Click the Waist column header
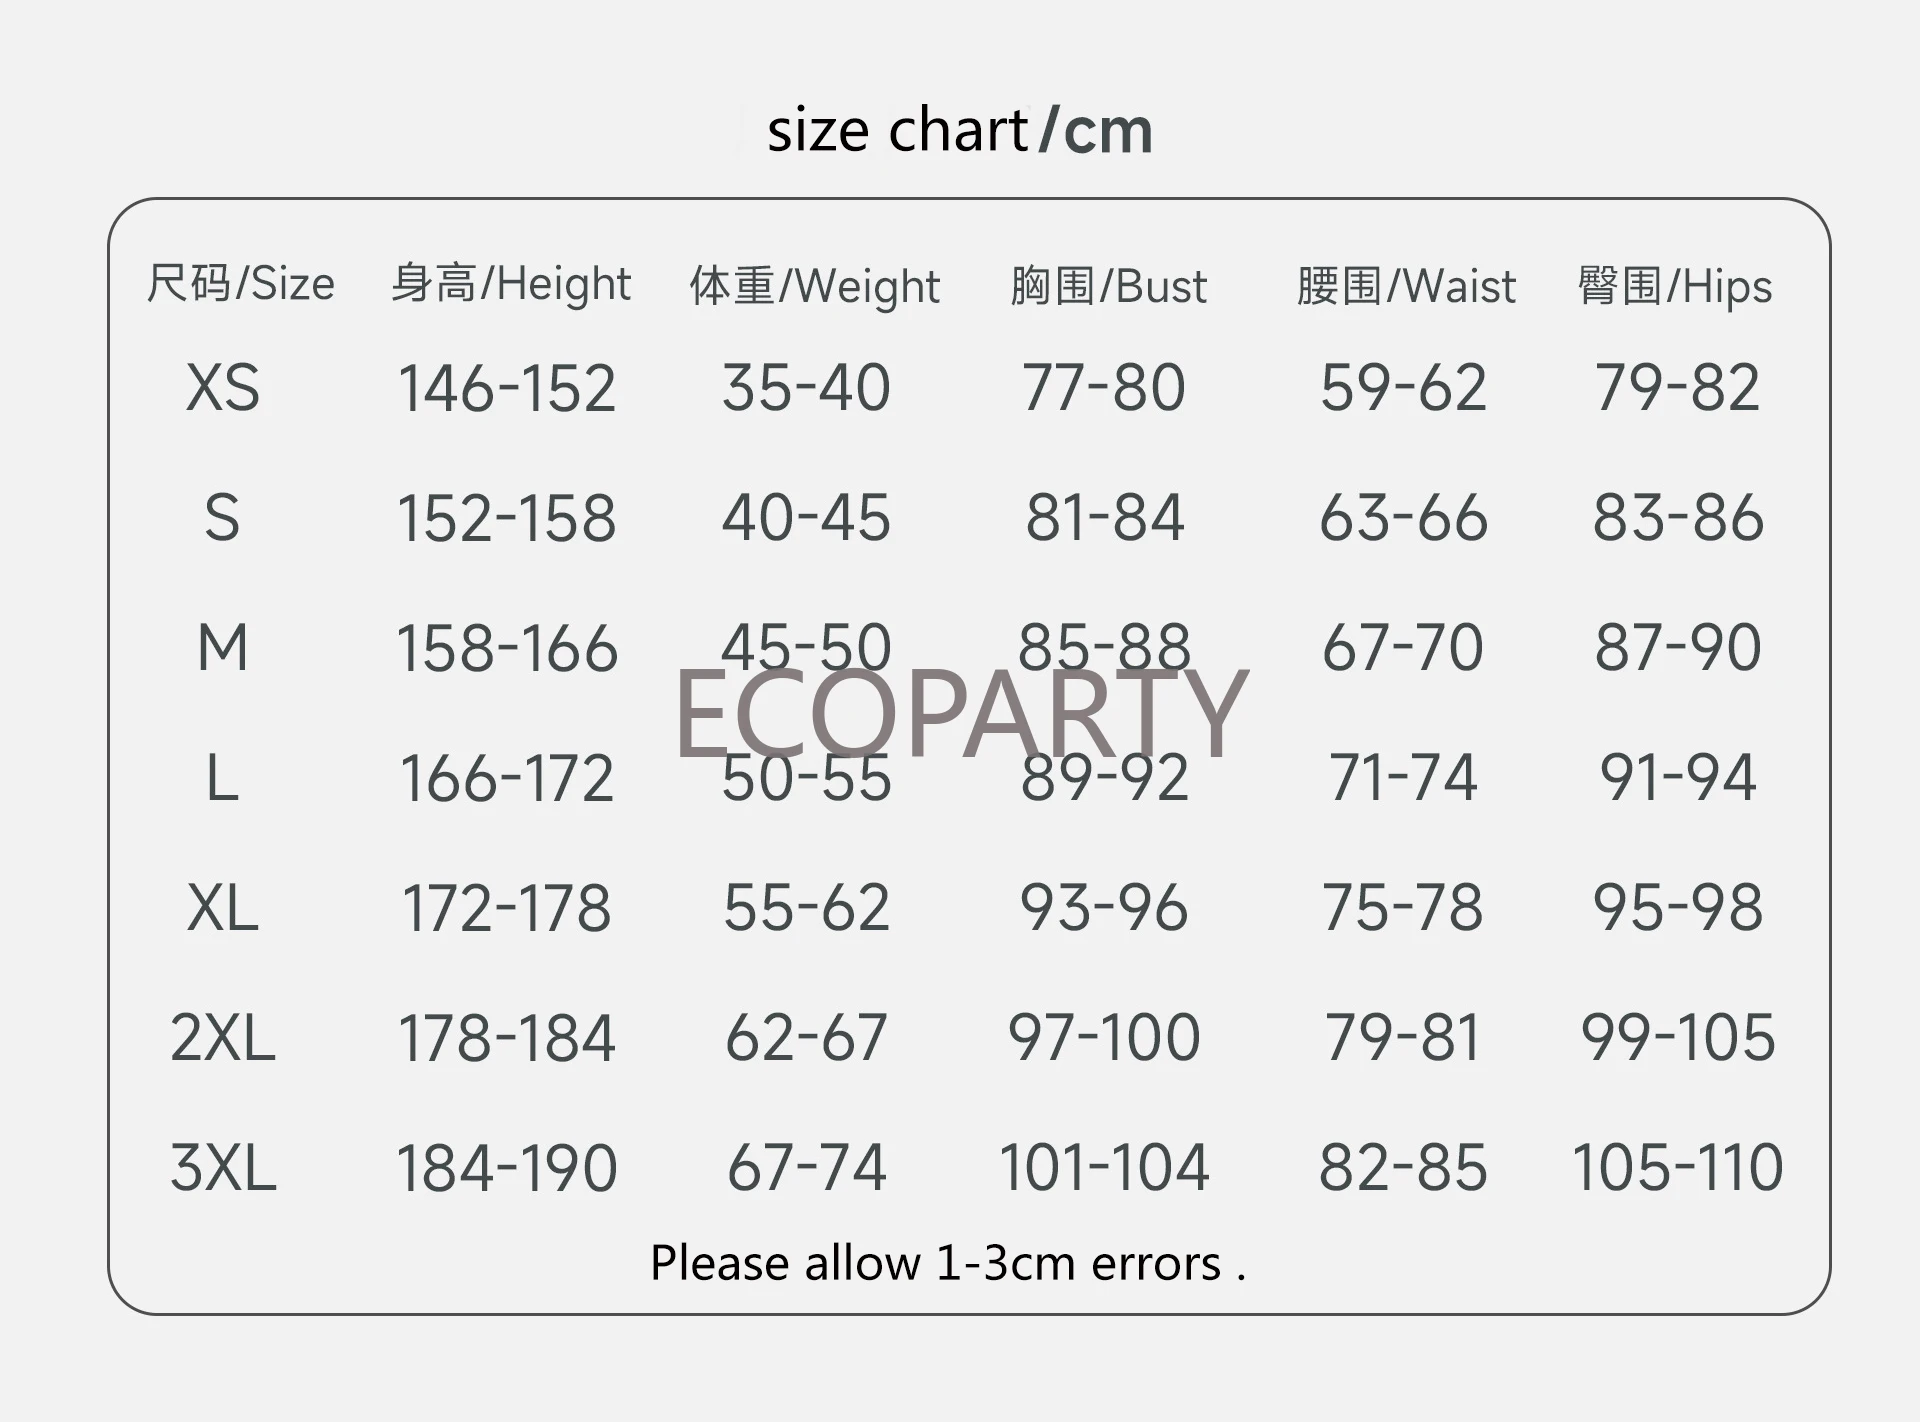Viewport: 1920px width, 1422px height. pyautogui.click(x=1405, y=286)
